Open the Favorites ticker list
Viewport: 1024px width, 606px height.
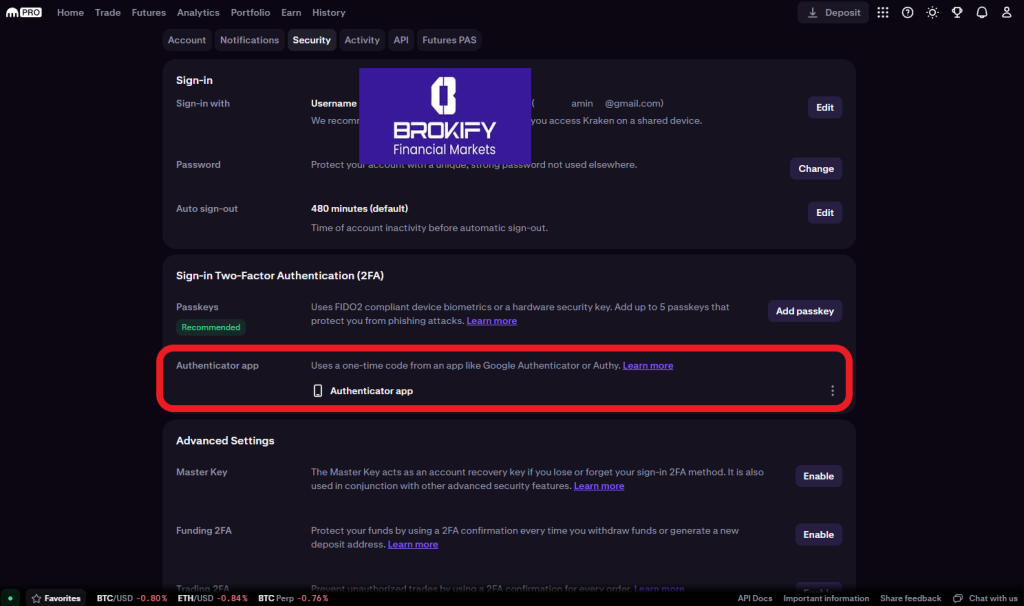tap(56, 598)
